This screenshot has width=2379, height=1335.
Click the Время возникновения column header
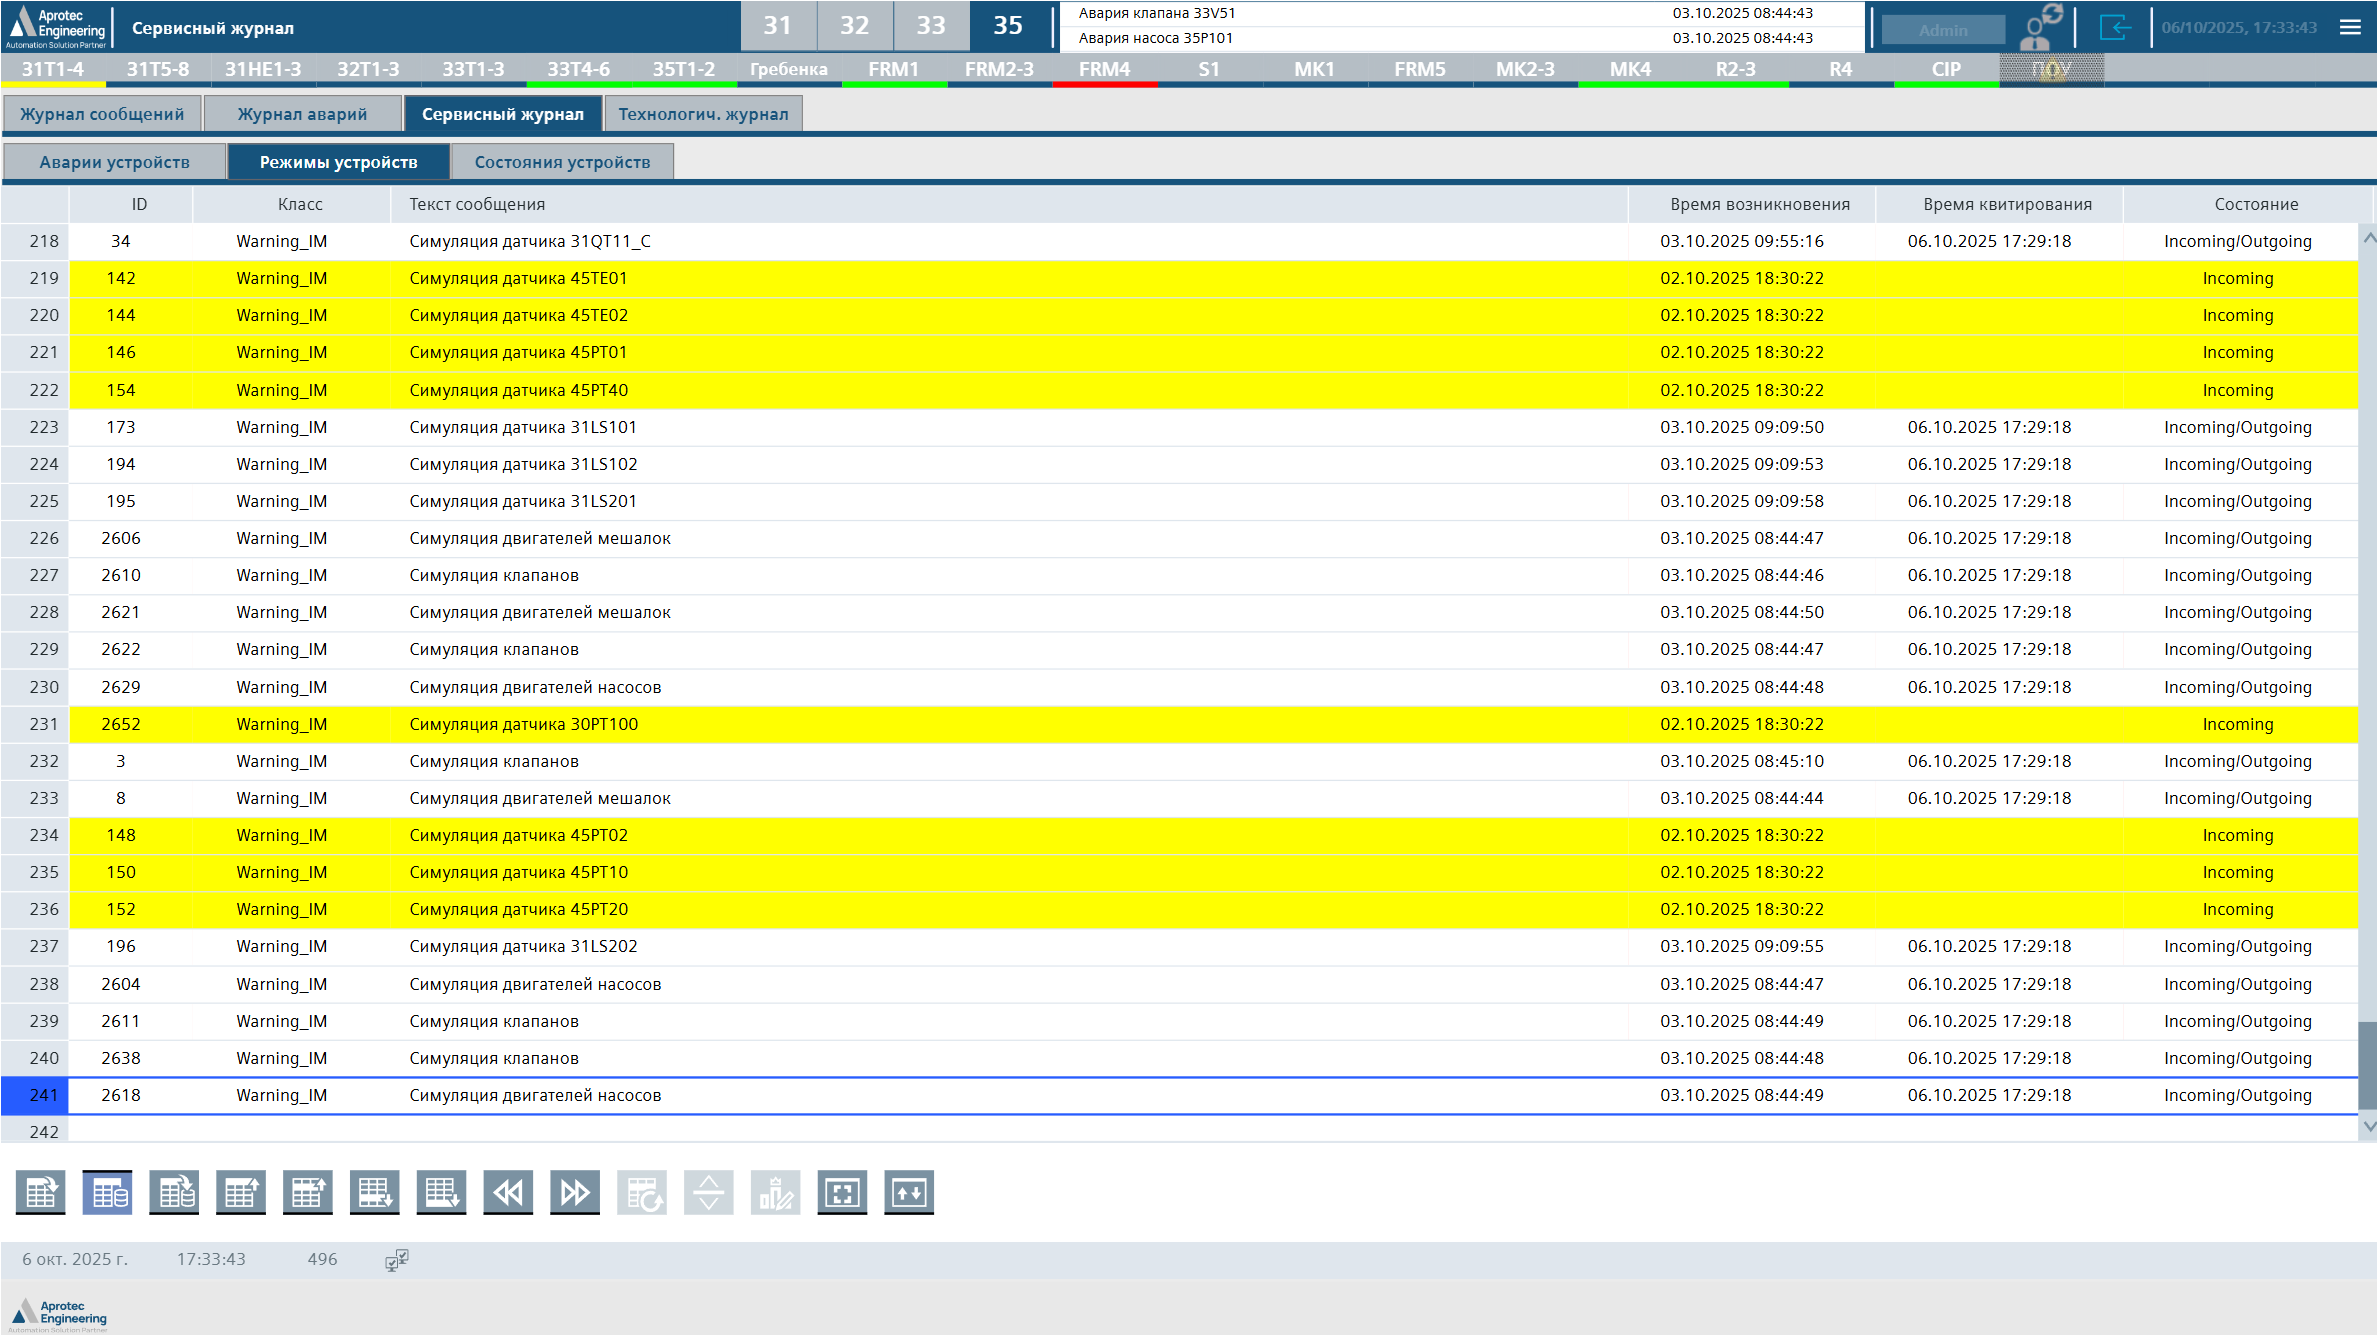click(x=1759, y=204)
